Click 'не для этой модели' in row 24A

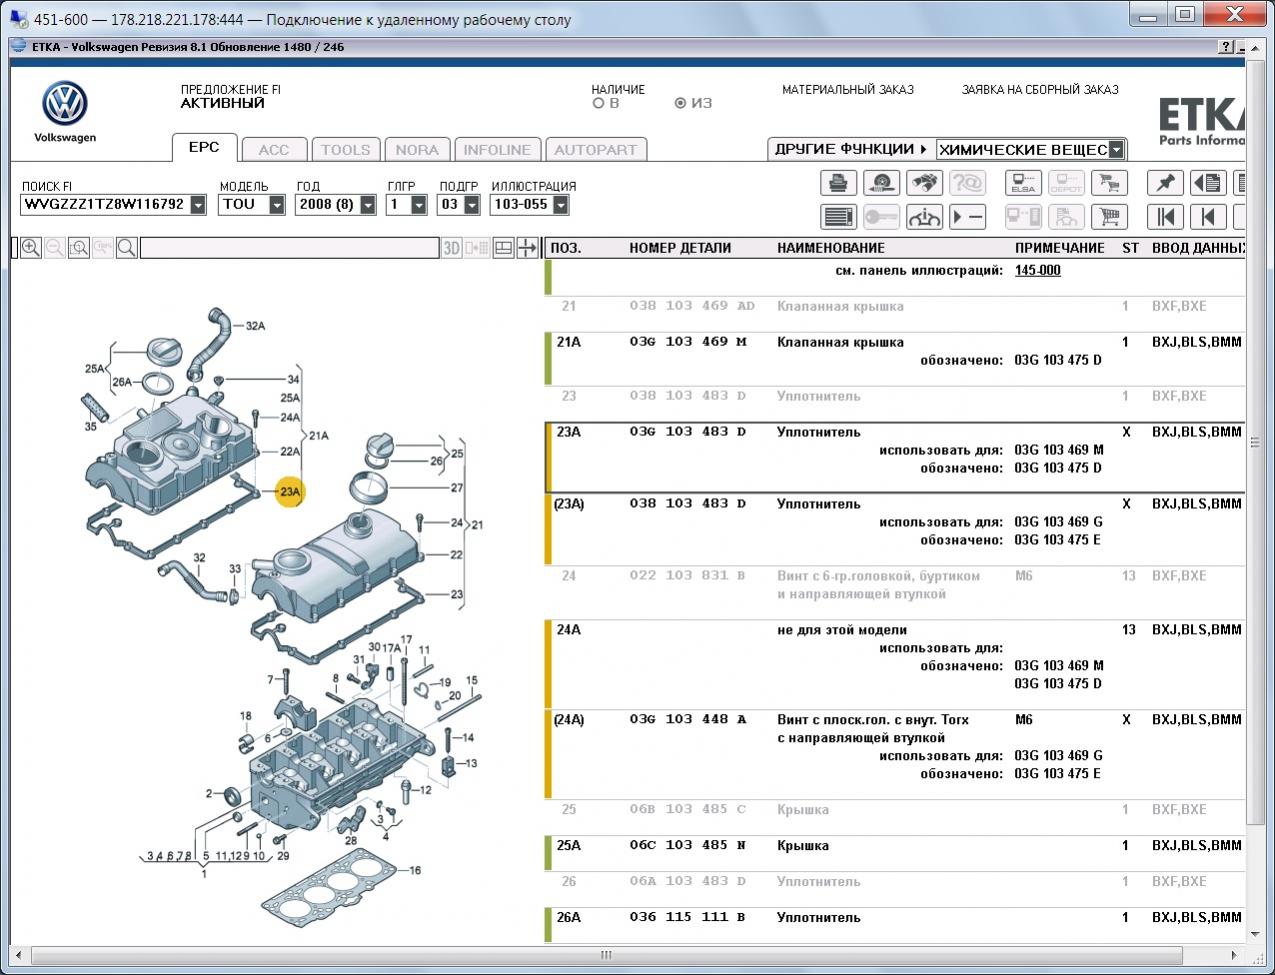(x=842, y=630)
